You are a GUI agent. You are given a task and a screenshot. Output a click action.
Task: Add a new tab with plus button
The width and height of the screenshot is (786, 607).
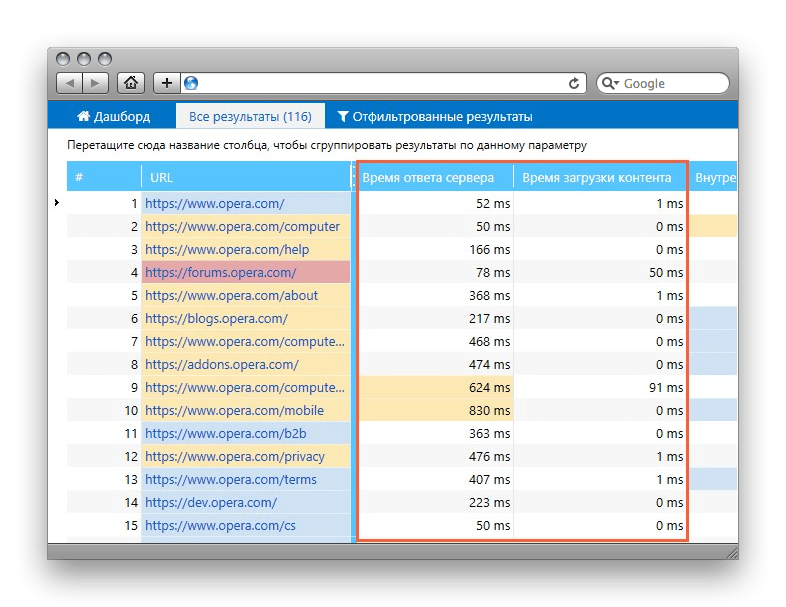pos(166,83)
